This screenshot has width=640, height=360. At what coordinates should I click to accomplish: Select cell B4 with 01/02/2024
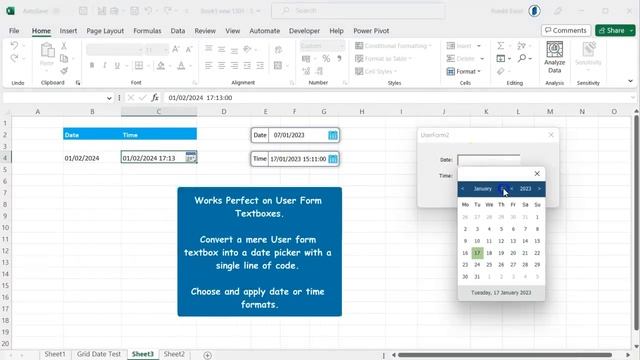pos(92,158)
